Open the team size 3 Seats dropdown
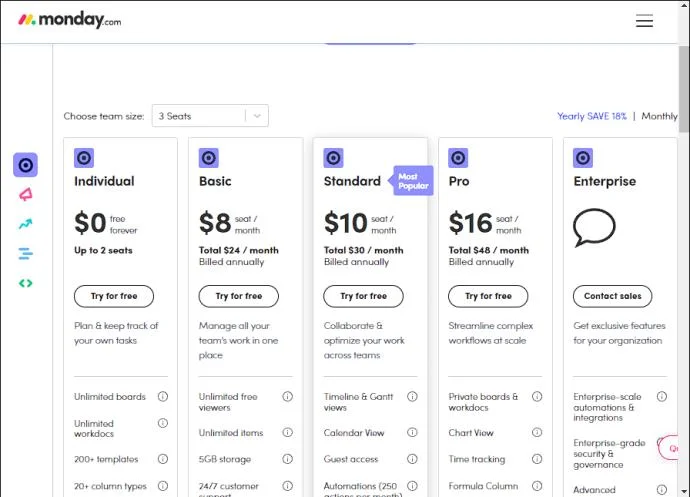 210,116
